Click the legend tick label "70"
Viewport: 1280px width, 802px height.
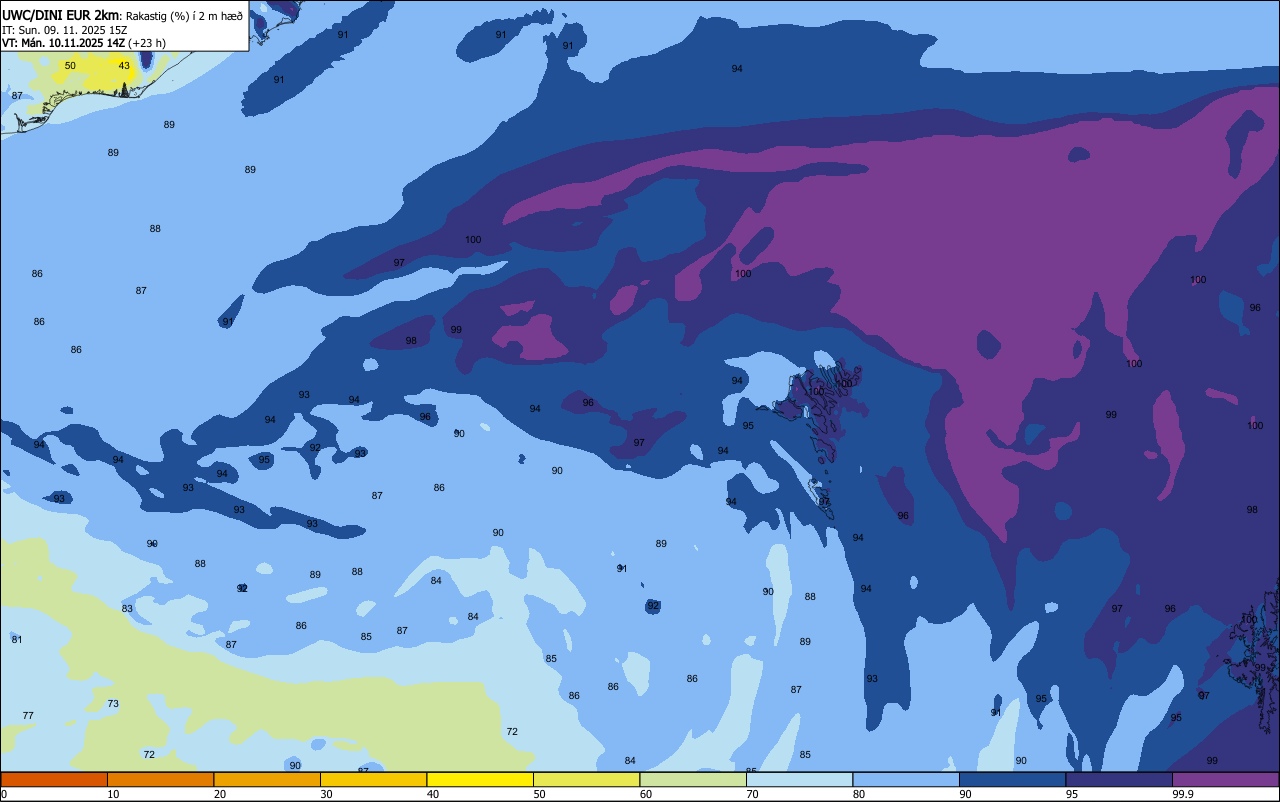[x=752, y=794]
